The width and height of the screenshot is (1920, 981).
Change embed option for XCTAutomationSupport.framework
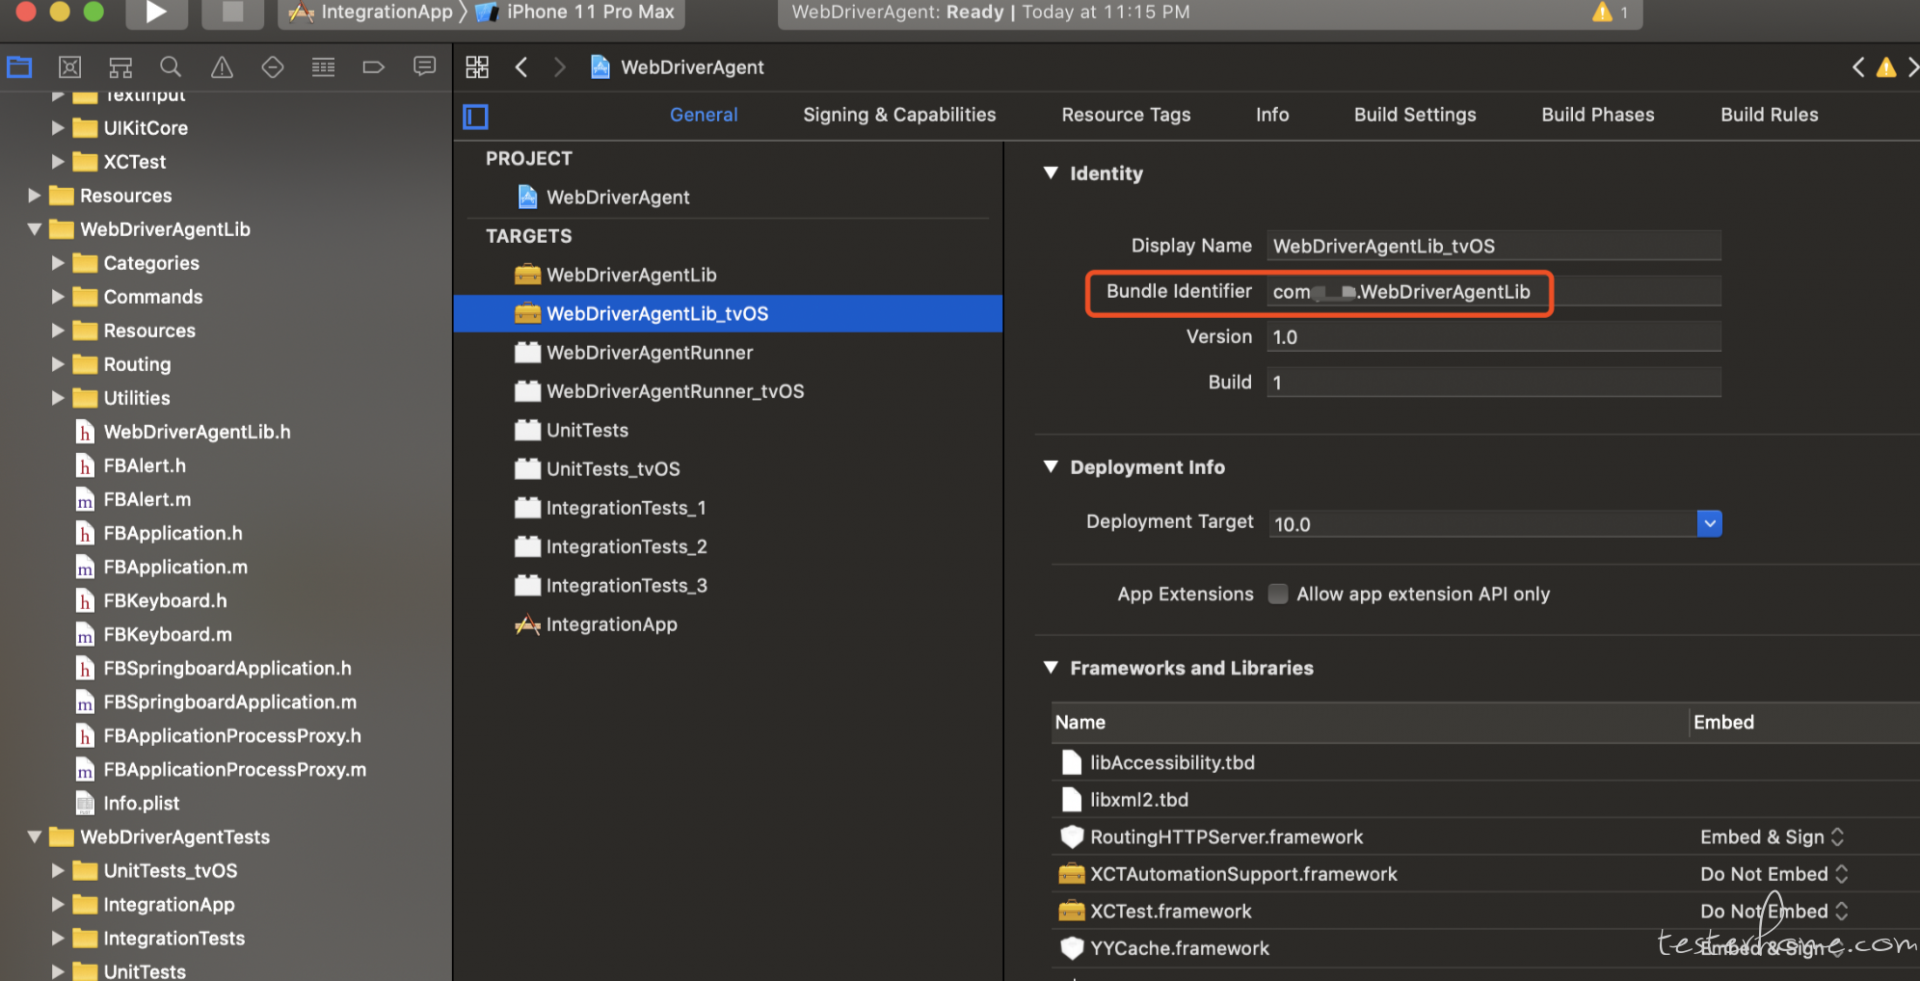point(1774,874)
